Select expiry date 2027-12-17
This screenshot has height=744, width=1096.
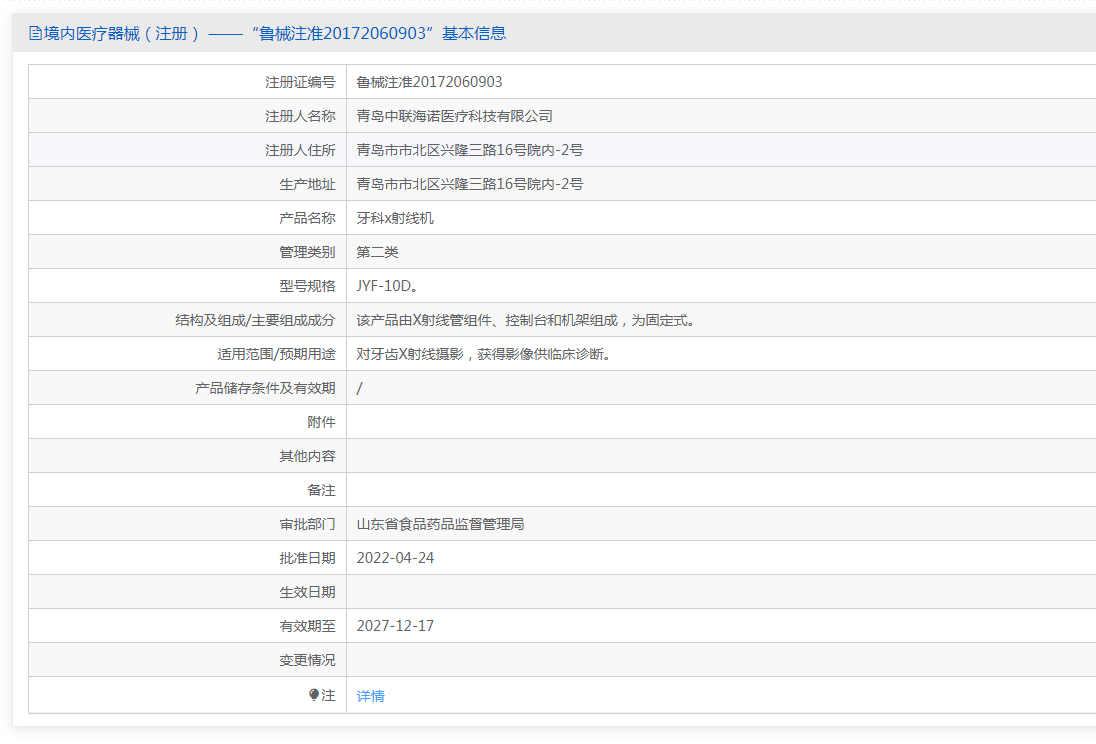[396, 626]
